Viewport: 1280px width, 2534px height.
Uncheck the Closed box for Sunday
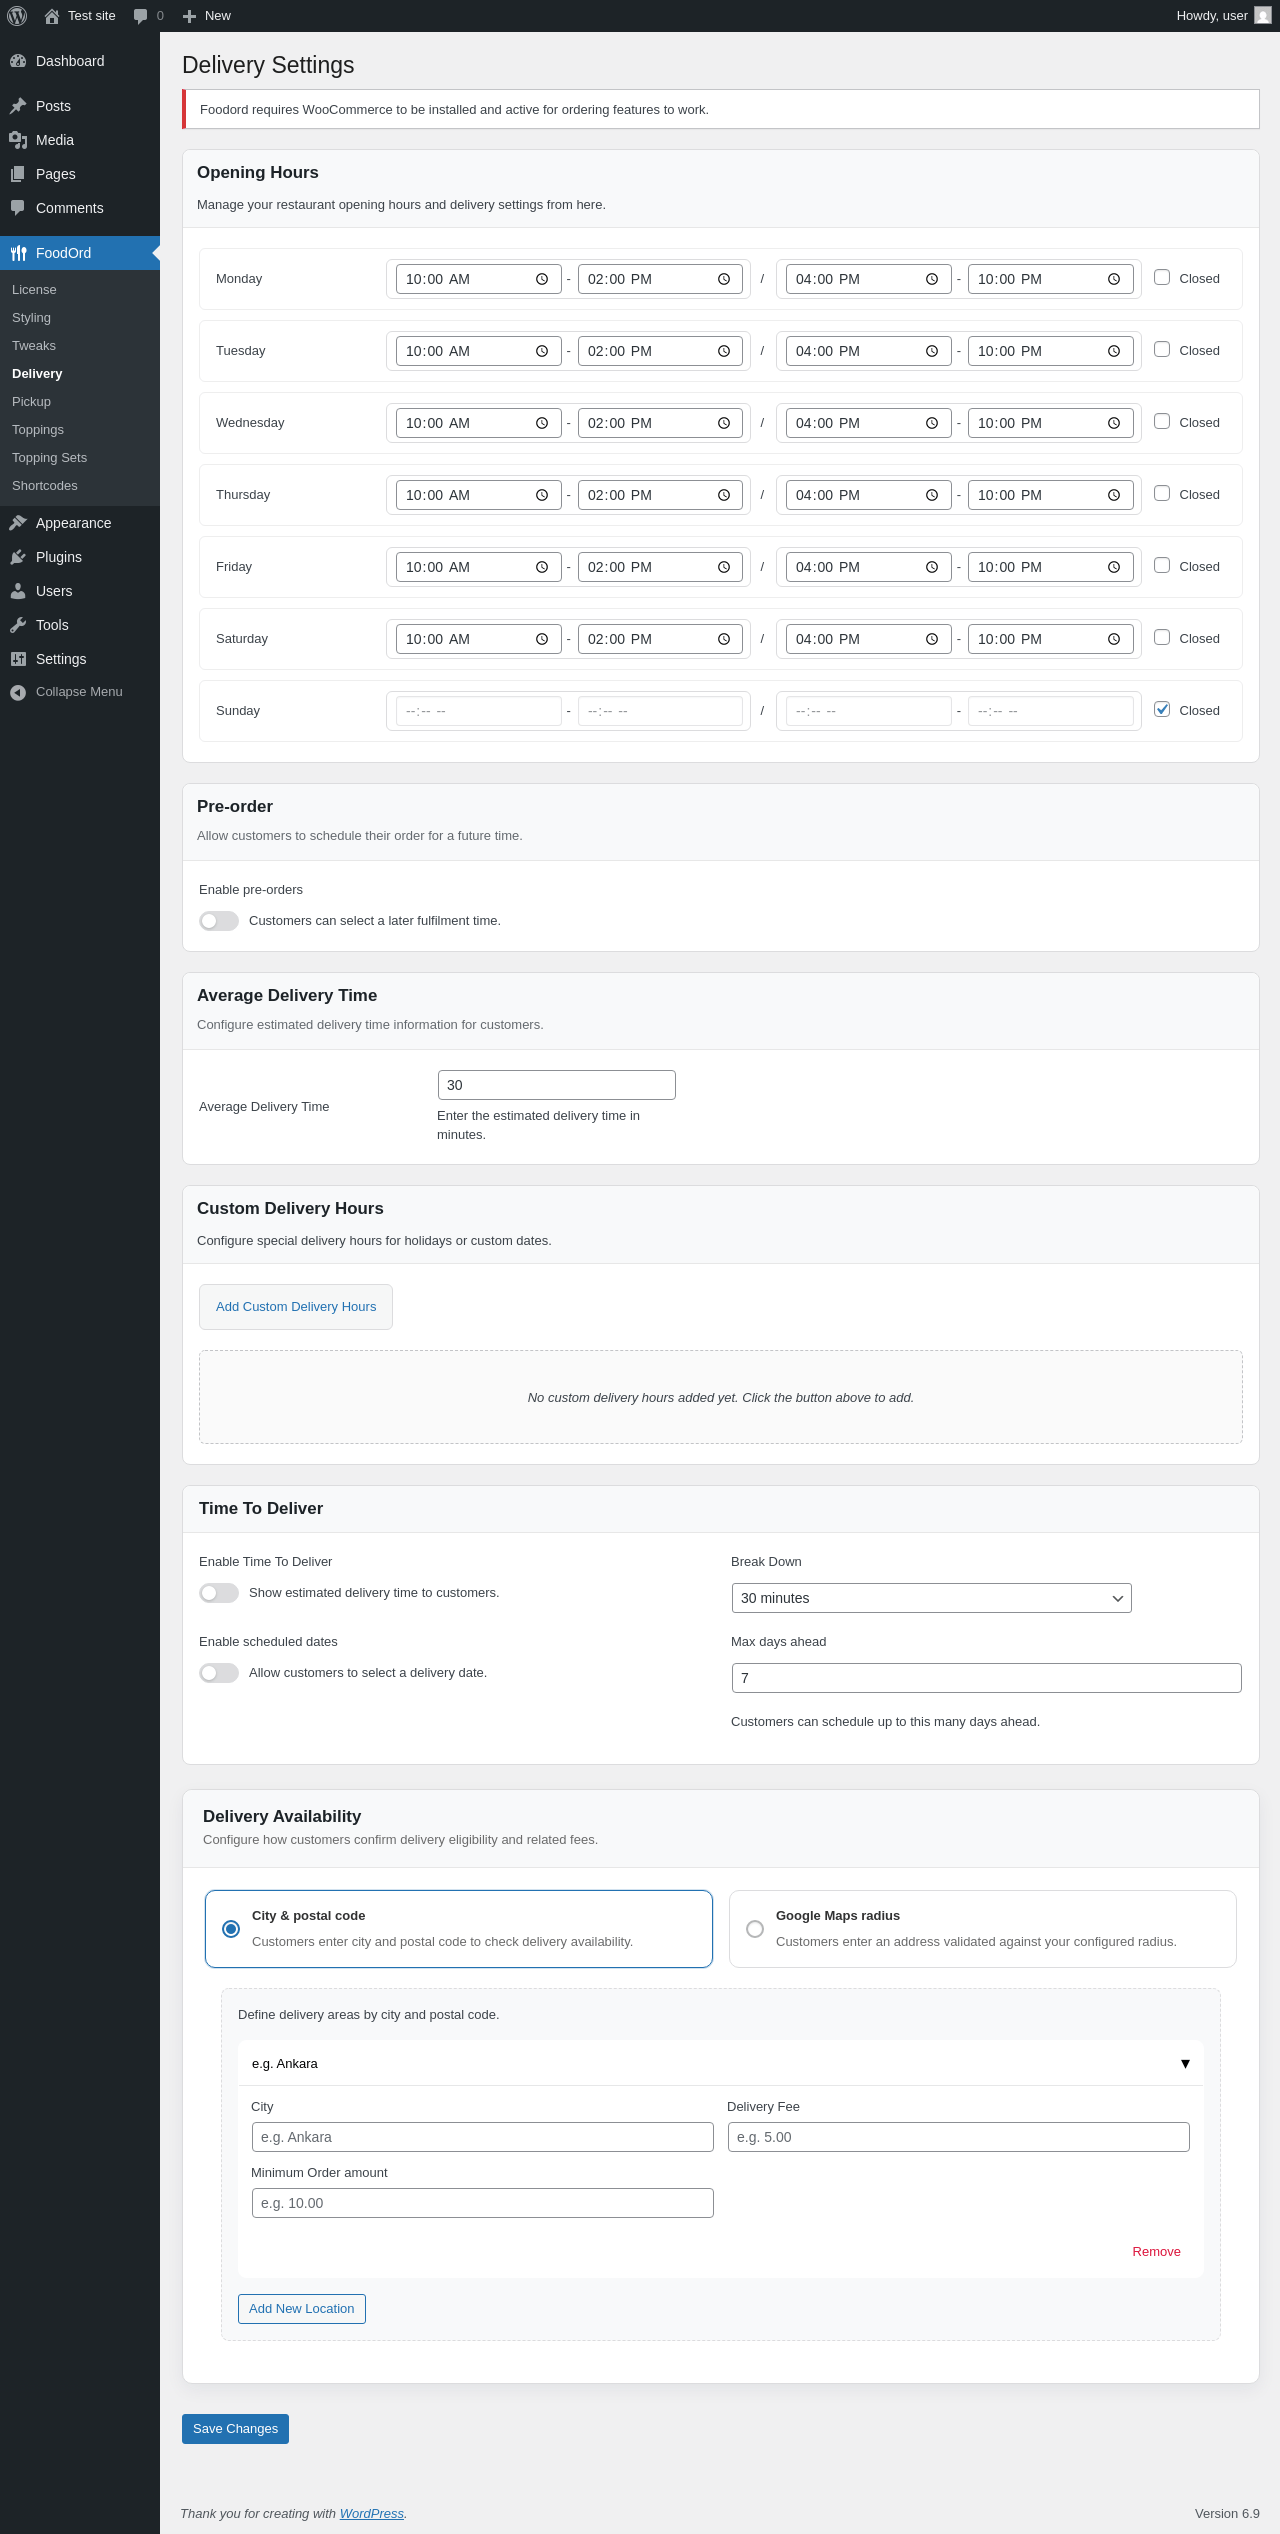[x=1162, y=710]
